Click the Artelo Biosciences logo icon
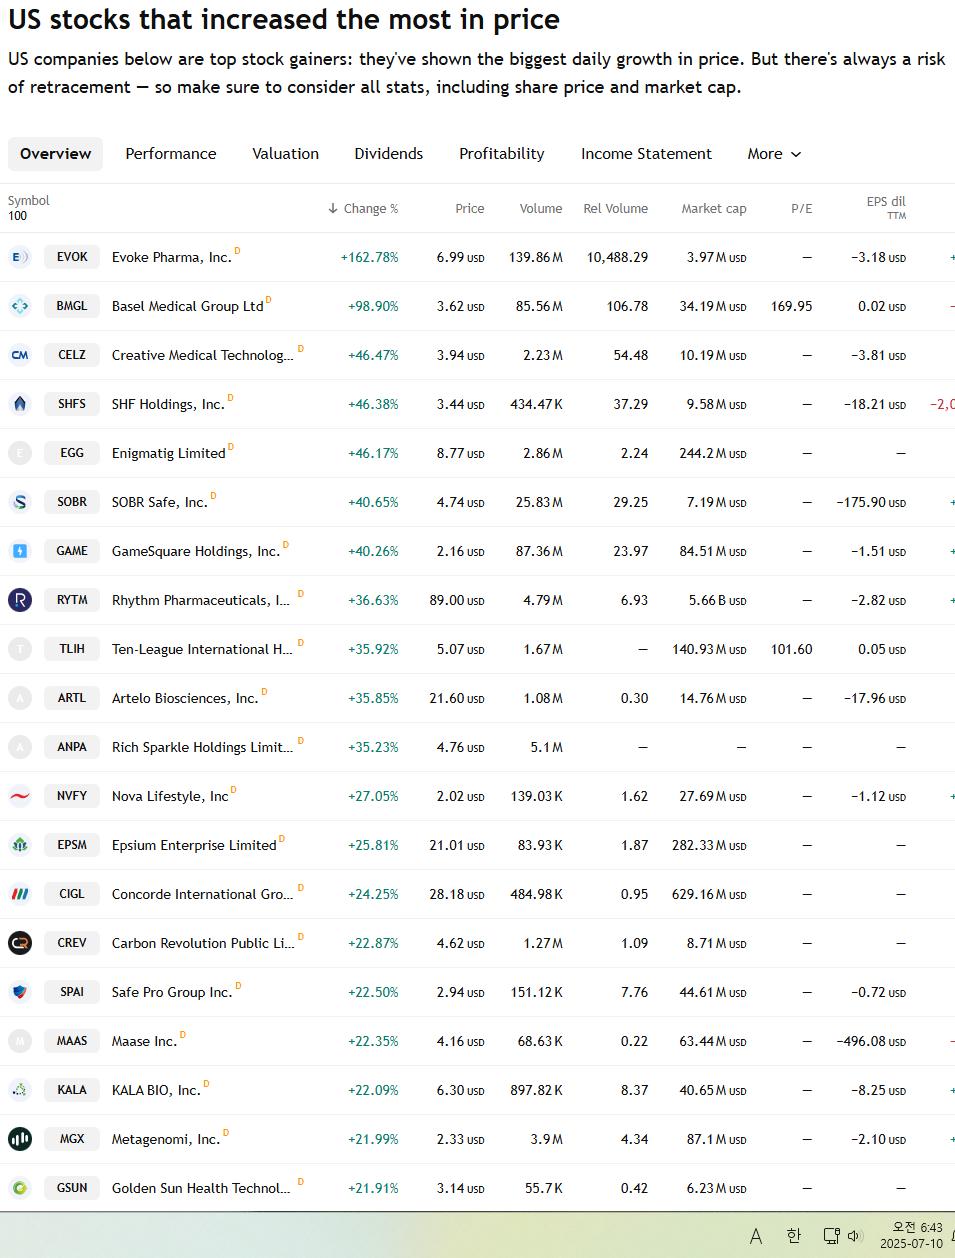Image resolution: width=955 pixels, height=1258 pixels. click(x=20, y=698)
